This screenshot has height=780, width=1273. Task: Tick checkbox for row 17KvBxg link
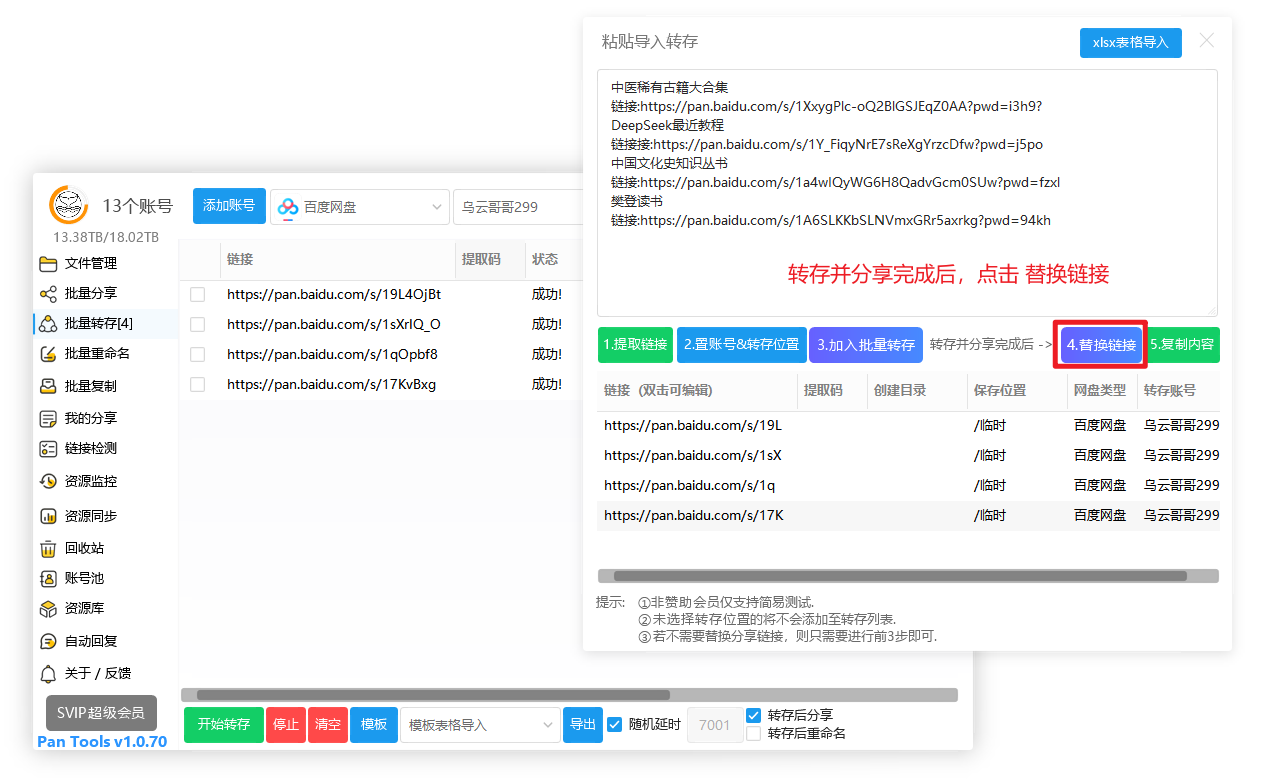[x=198, y=385]
